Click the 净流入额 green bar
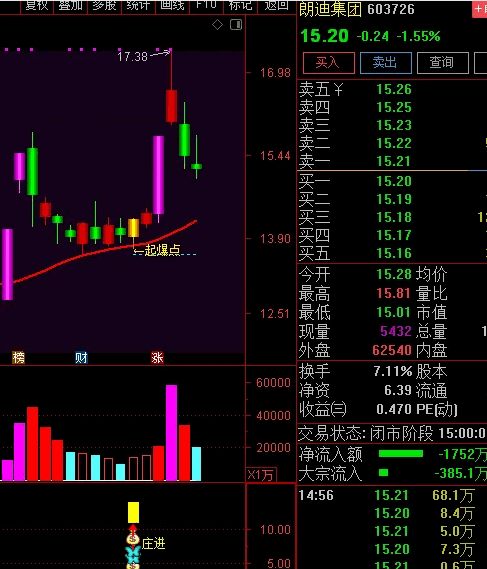 pos(401,454)
